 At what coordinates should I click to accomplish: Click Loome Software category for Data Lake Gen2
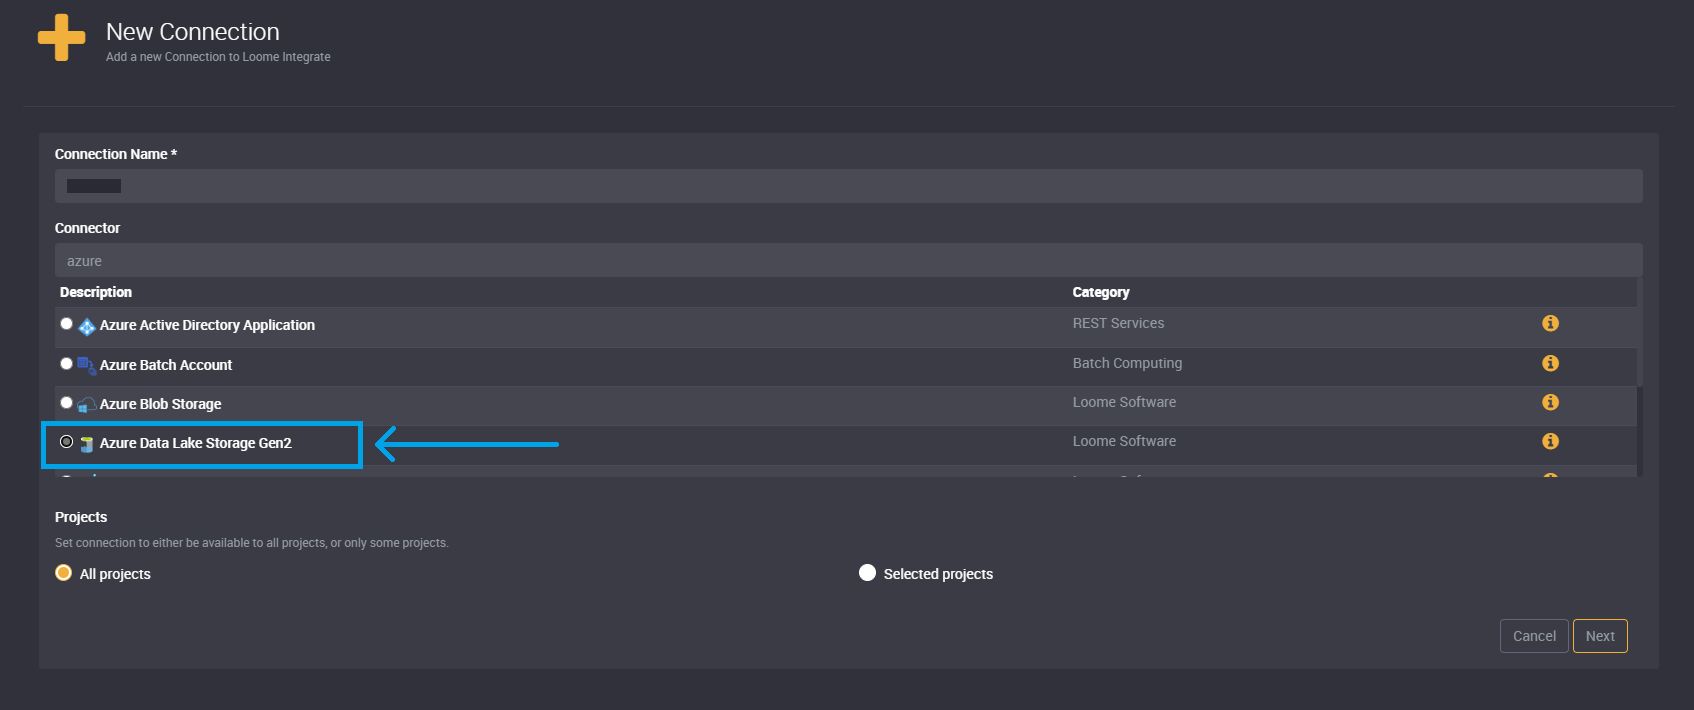coord(1124,441)
